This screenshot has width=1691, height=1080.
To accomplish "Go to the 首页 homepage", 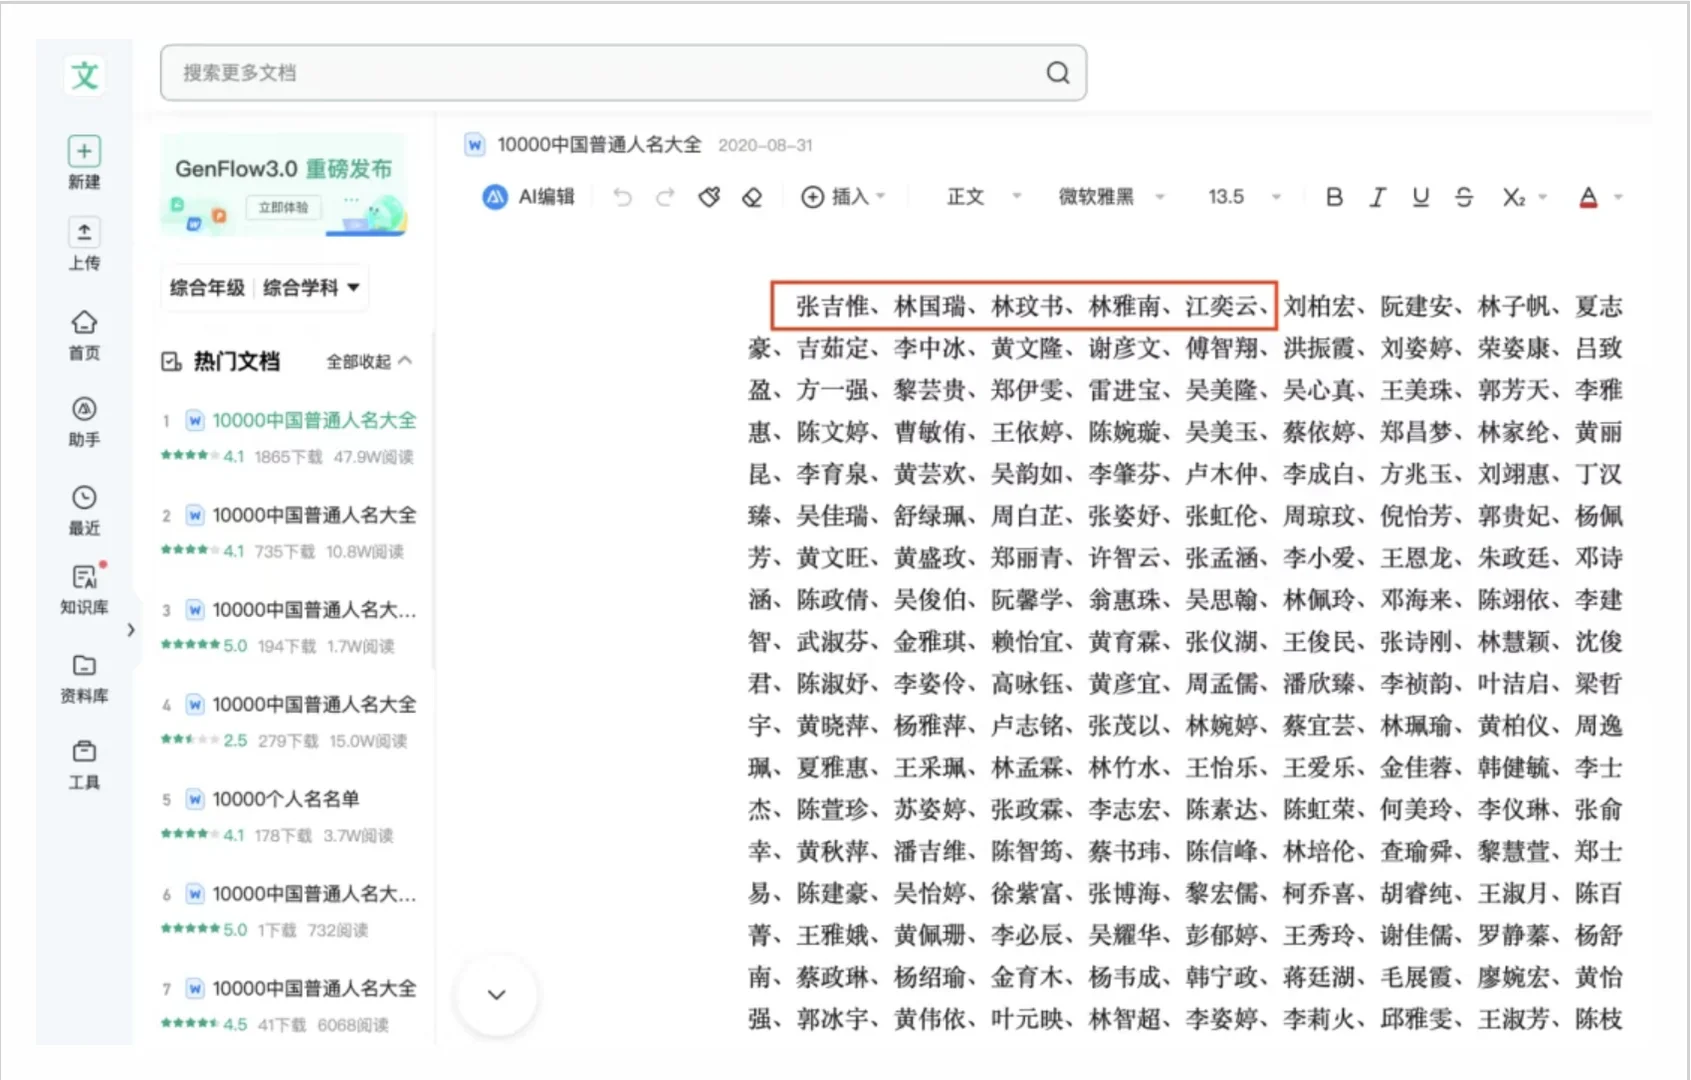I will (x=84, y=330).
